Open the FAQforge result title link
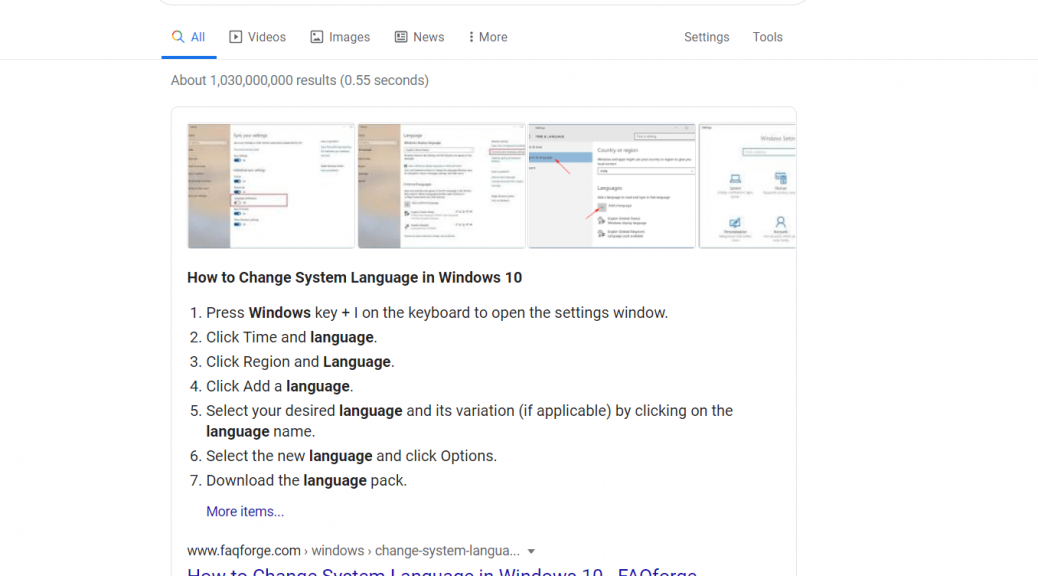This screenshot has height=576, width=1038. click(x=442, y=571)
